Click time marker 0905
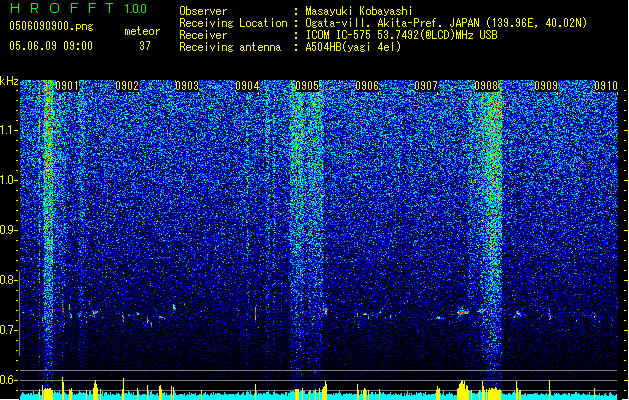Viewport: 629px width, 400px height. click(x=307, y=86)
